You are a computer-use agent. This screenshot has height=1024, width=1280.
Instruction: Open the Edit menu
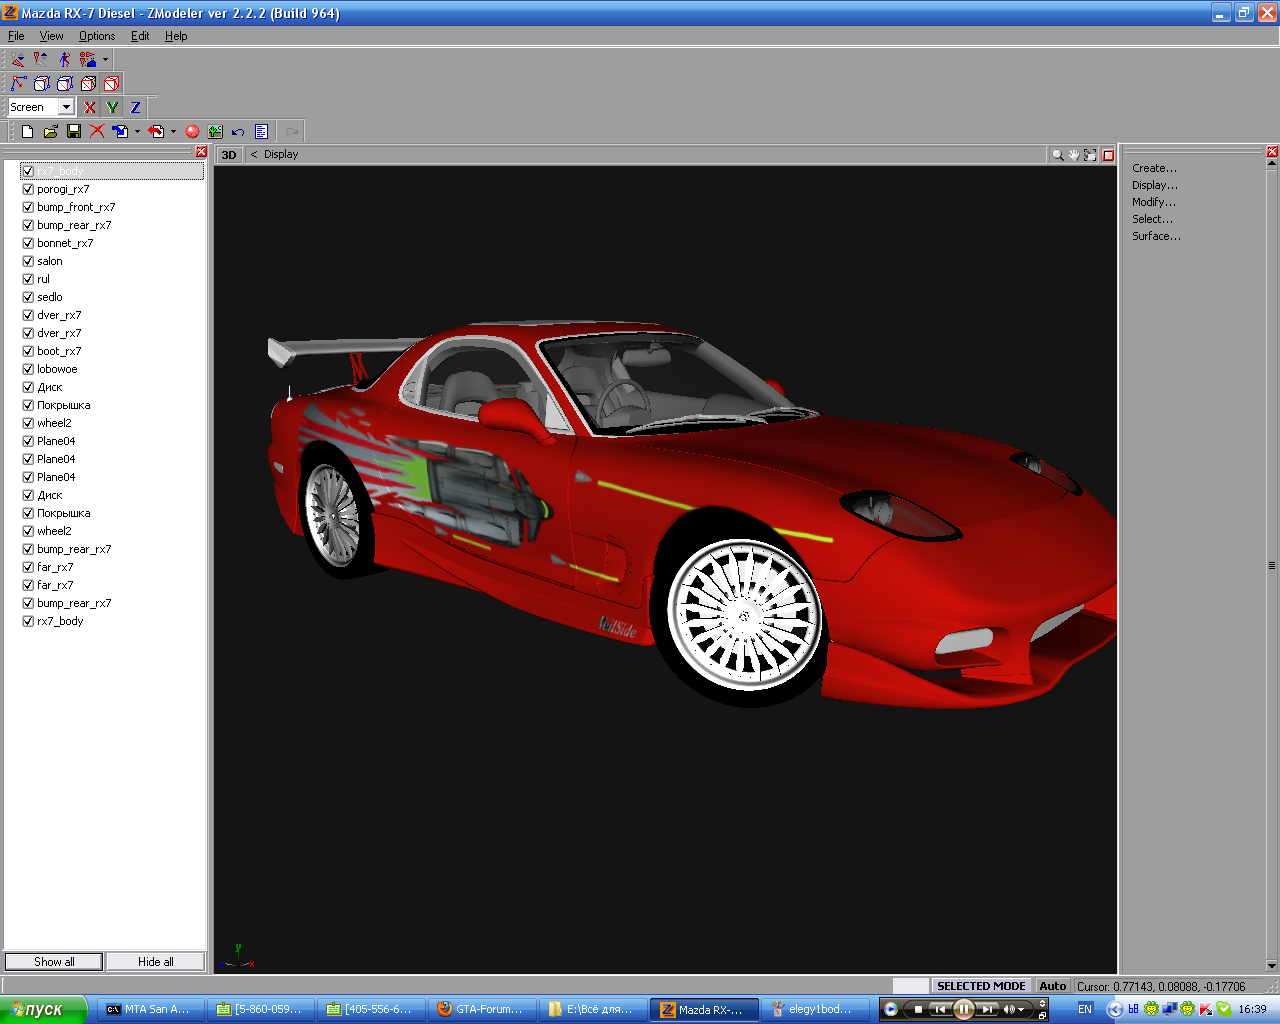[x=140, y=36]
